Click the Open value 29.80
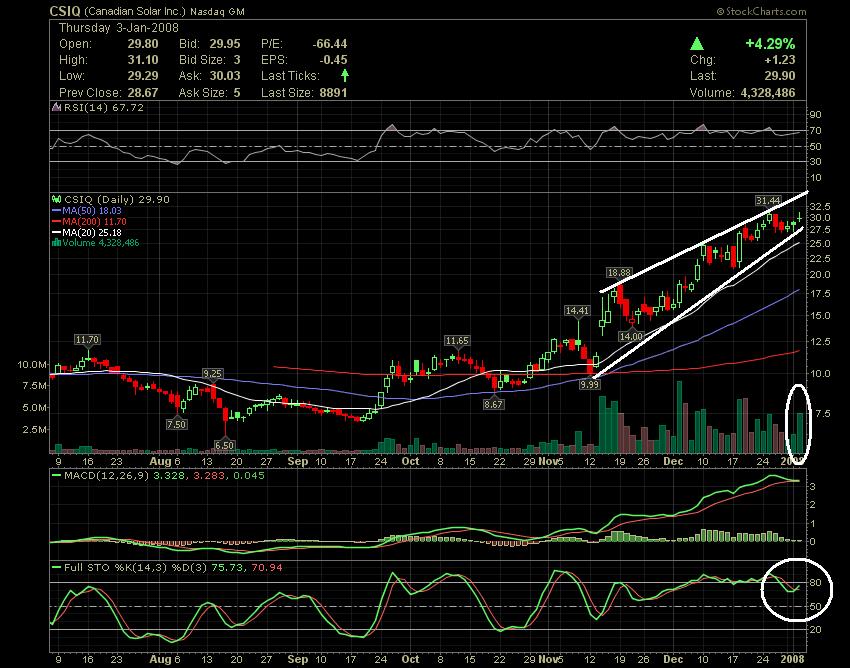This screenshot has width=850, height=668. click(x=143, y=44)
